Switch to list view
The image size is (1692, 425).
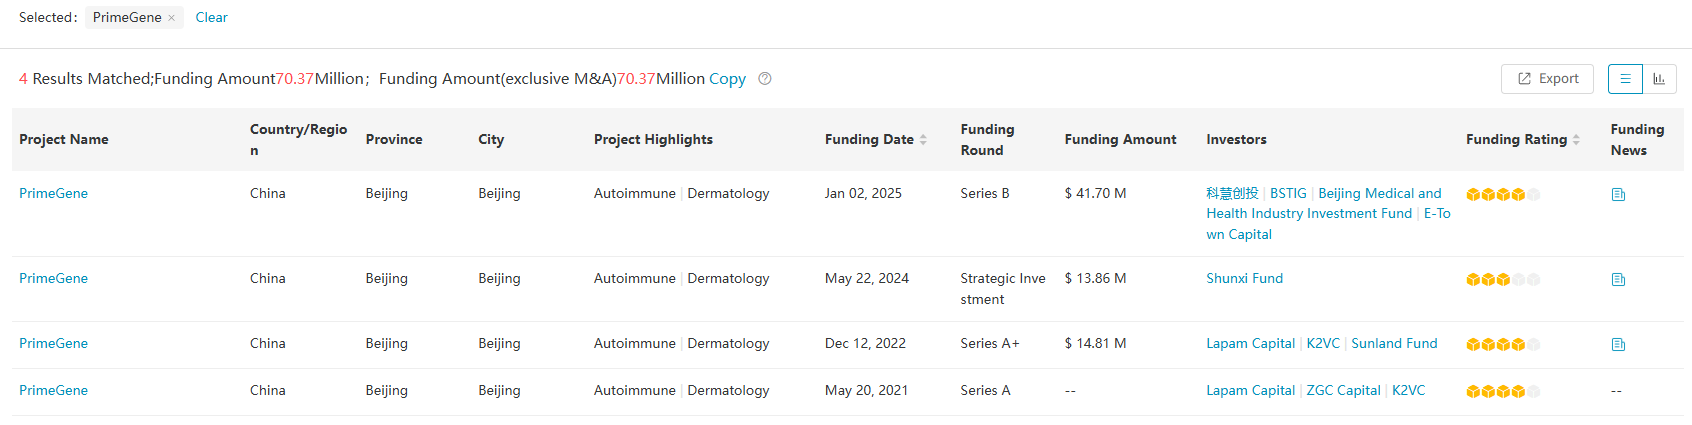pos(1625,79)
